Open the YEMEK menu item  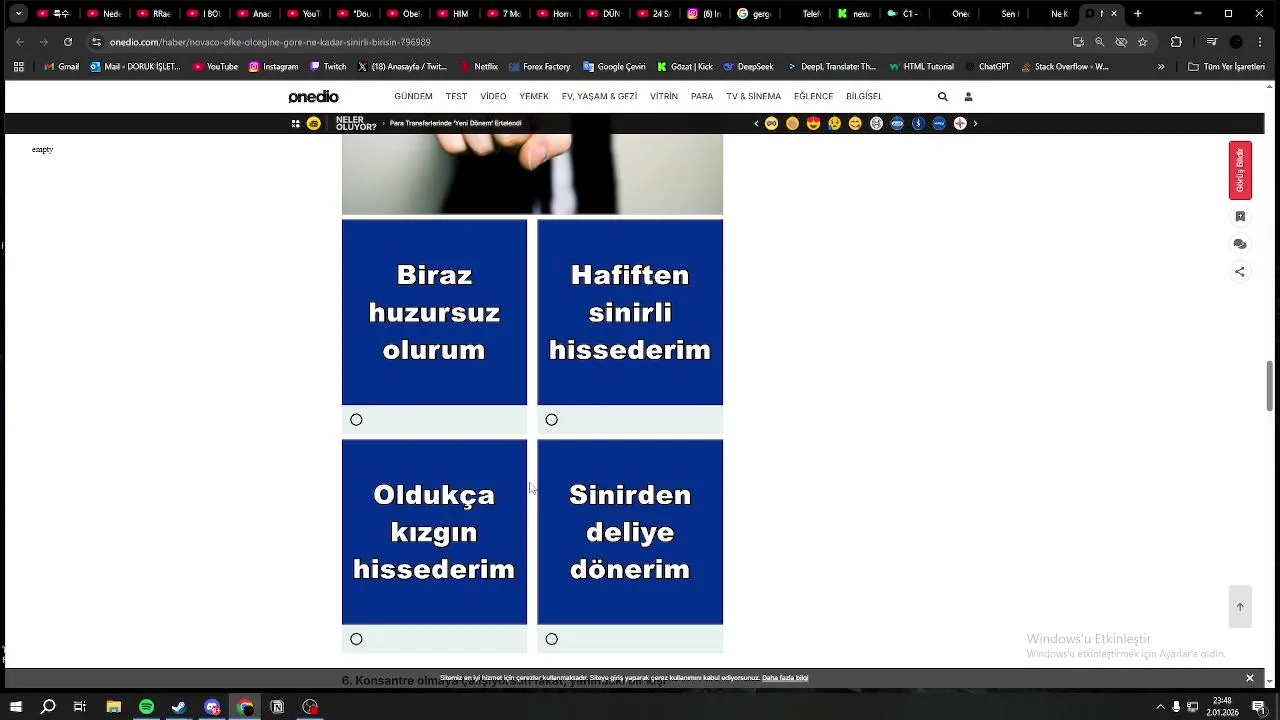point(534,97)
